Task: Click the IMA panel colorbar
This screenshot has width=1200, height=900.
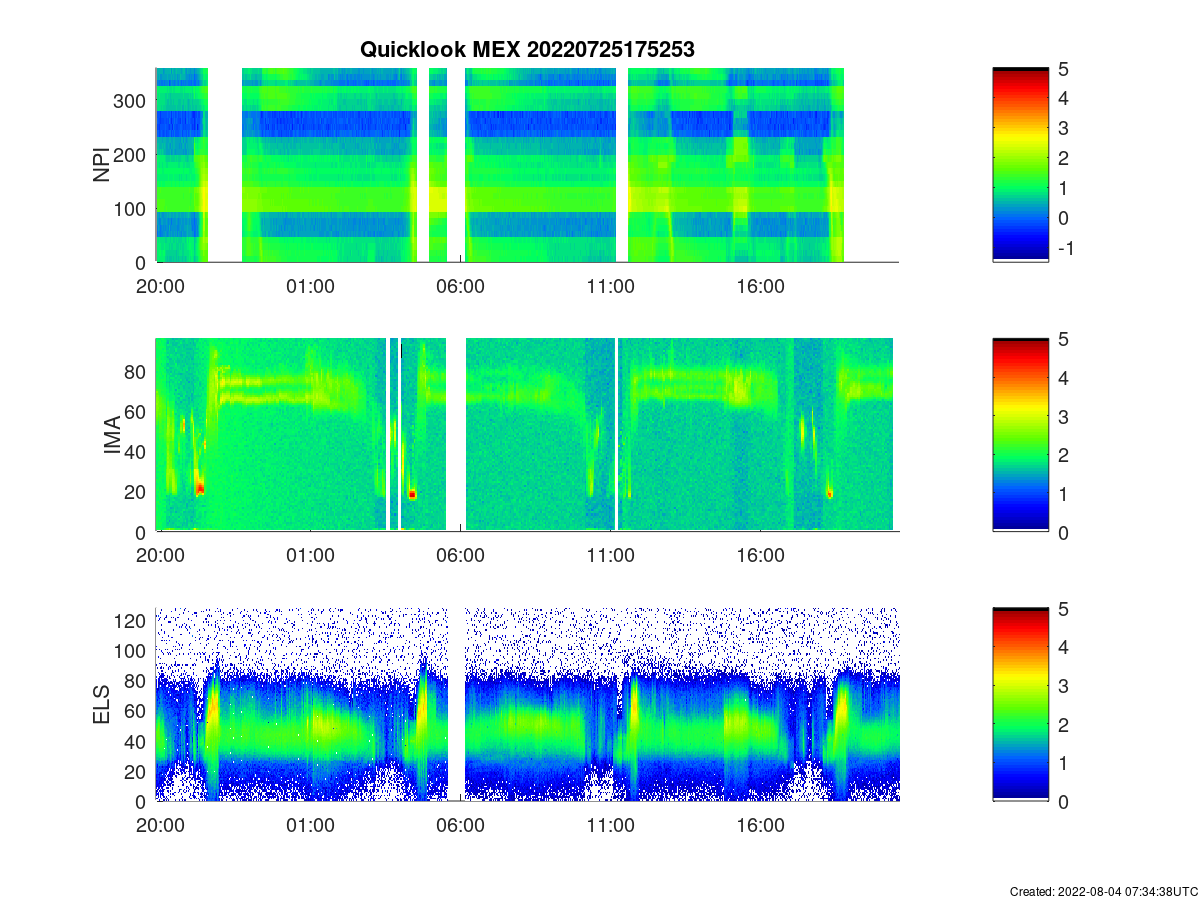Action: [x=1020, y=434]
